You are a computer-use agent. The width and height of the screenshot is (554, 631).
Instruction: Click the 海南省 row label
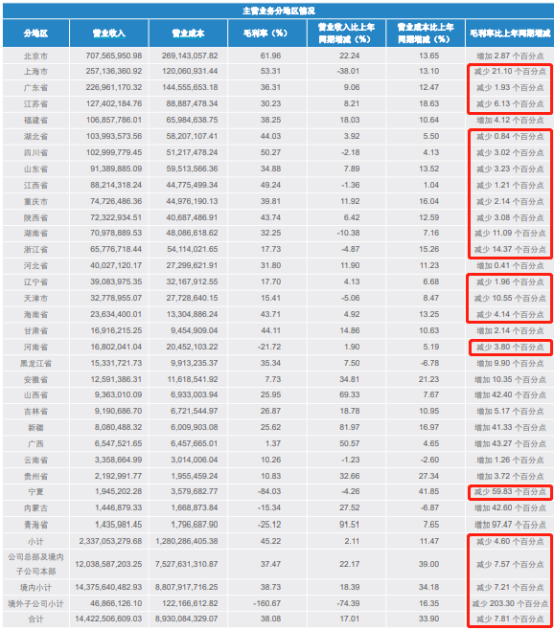pyautogui.click(x=36, y=315)
